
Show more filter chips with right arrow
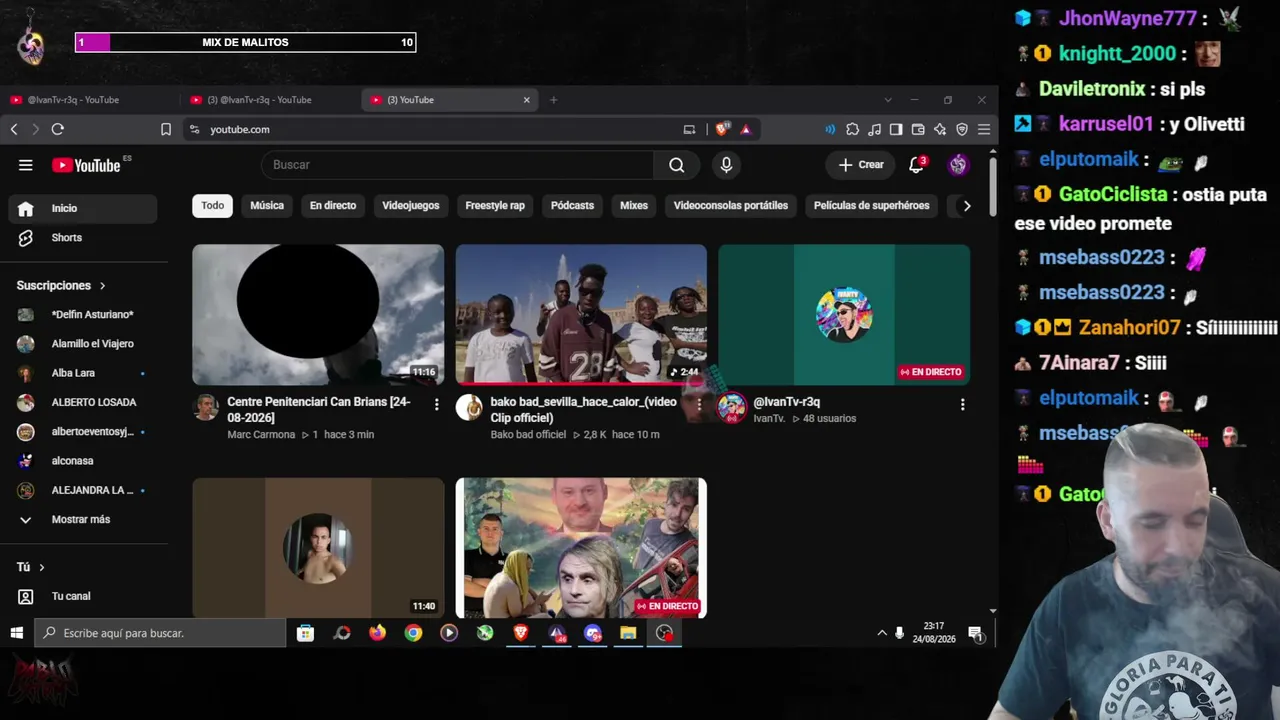tap(966, 206)
